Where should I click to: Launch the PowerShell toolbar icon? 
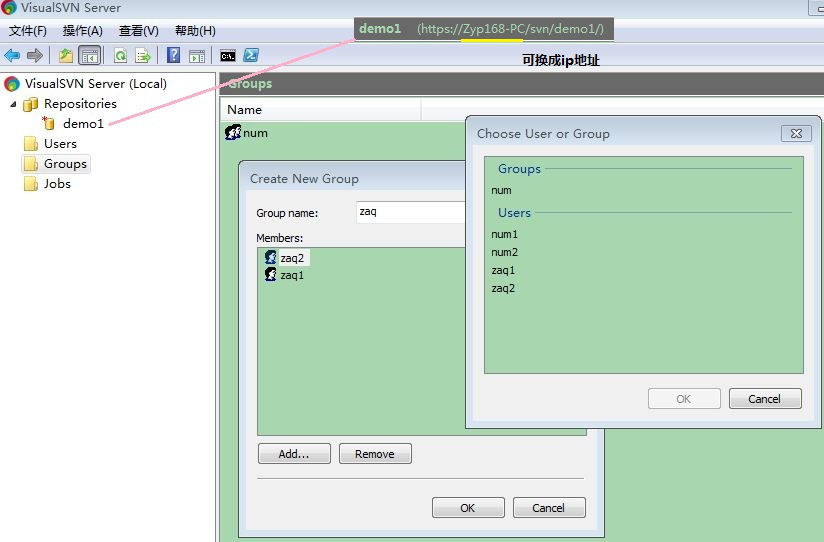pyautogui.click(x=251, y=55)
